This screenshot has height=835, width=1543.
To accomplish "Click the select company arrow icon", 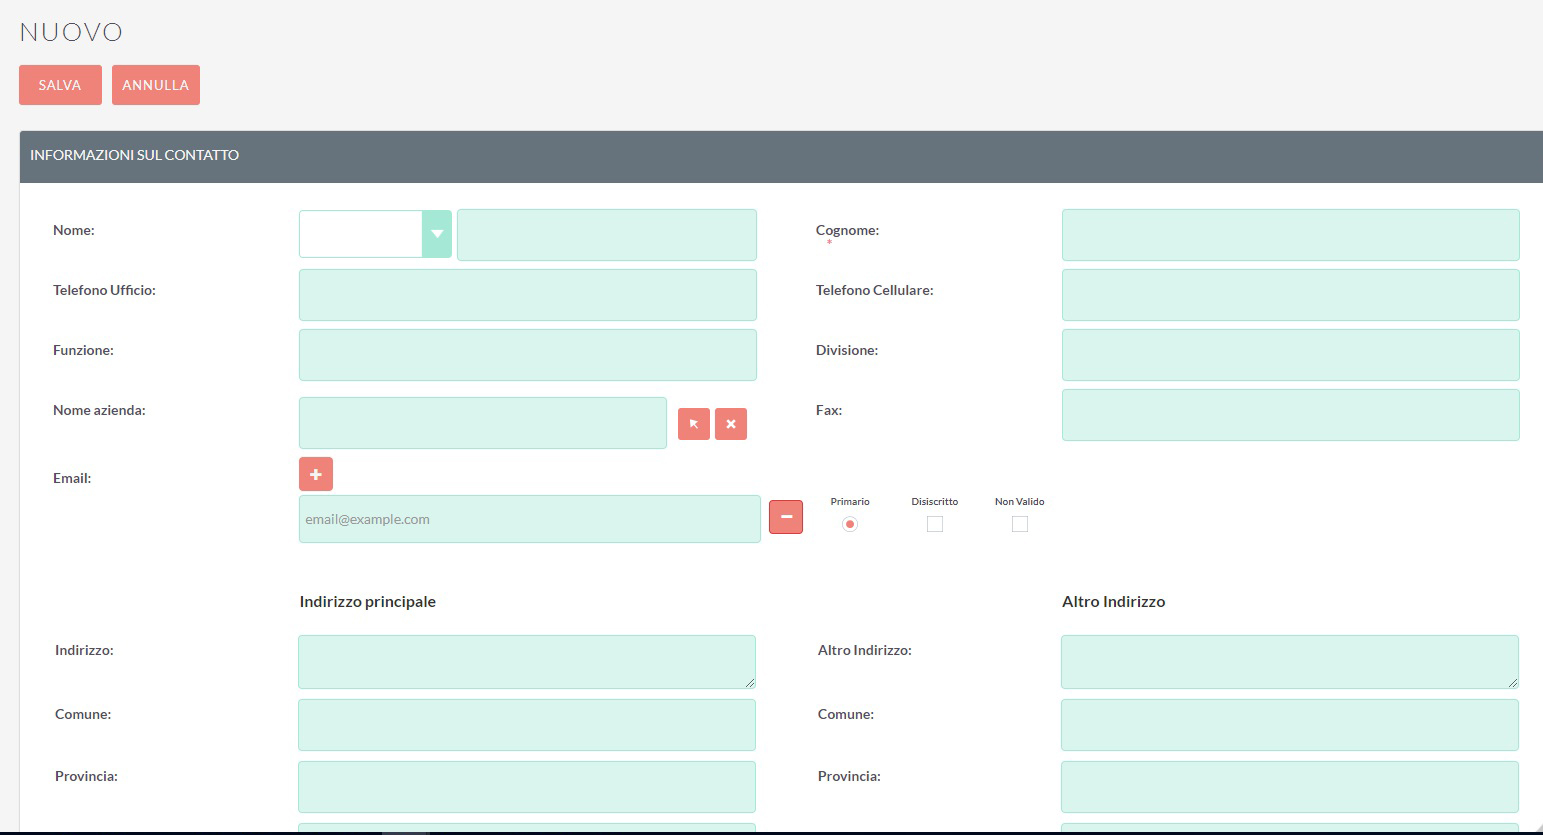I will pyautogui.click(x=693, y=424).
